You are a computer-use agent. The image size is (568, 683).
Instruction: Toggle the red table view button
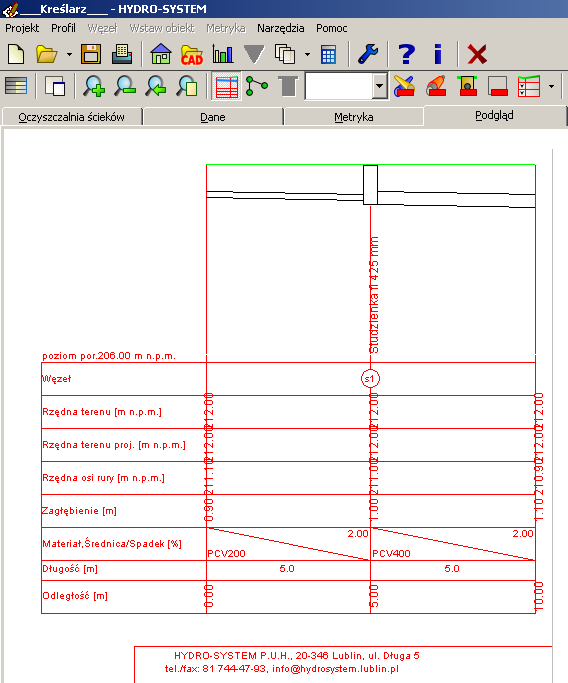[x=227, y=86]
